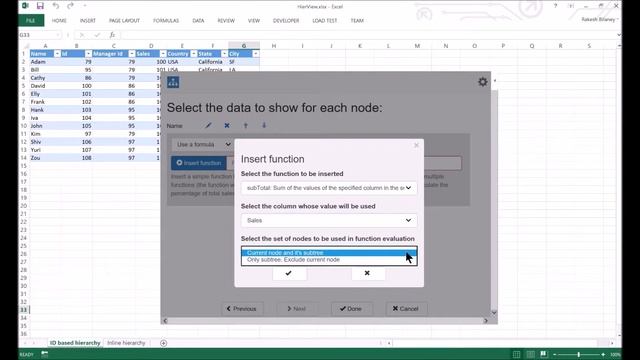Open the add-in settings gear
This screenshot has width=640, height=360.
coord(482,82)
